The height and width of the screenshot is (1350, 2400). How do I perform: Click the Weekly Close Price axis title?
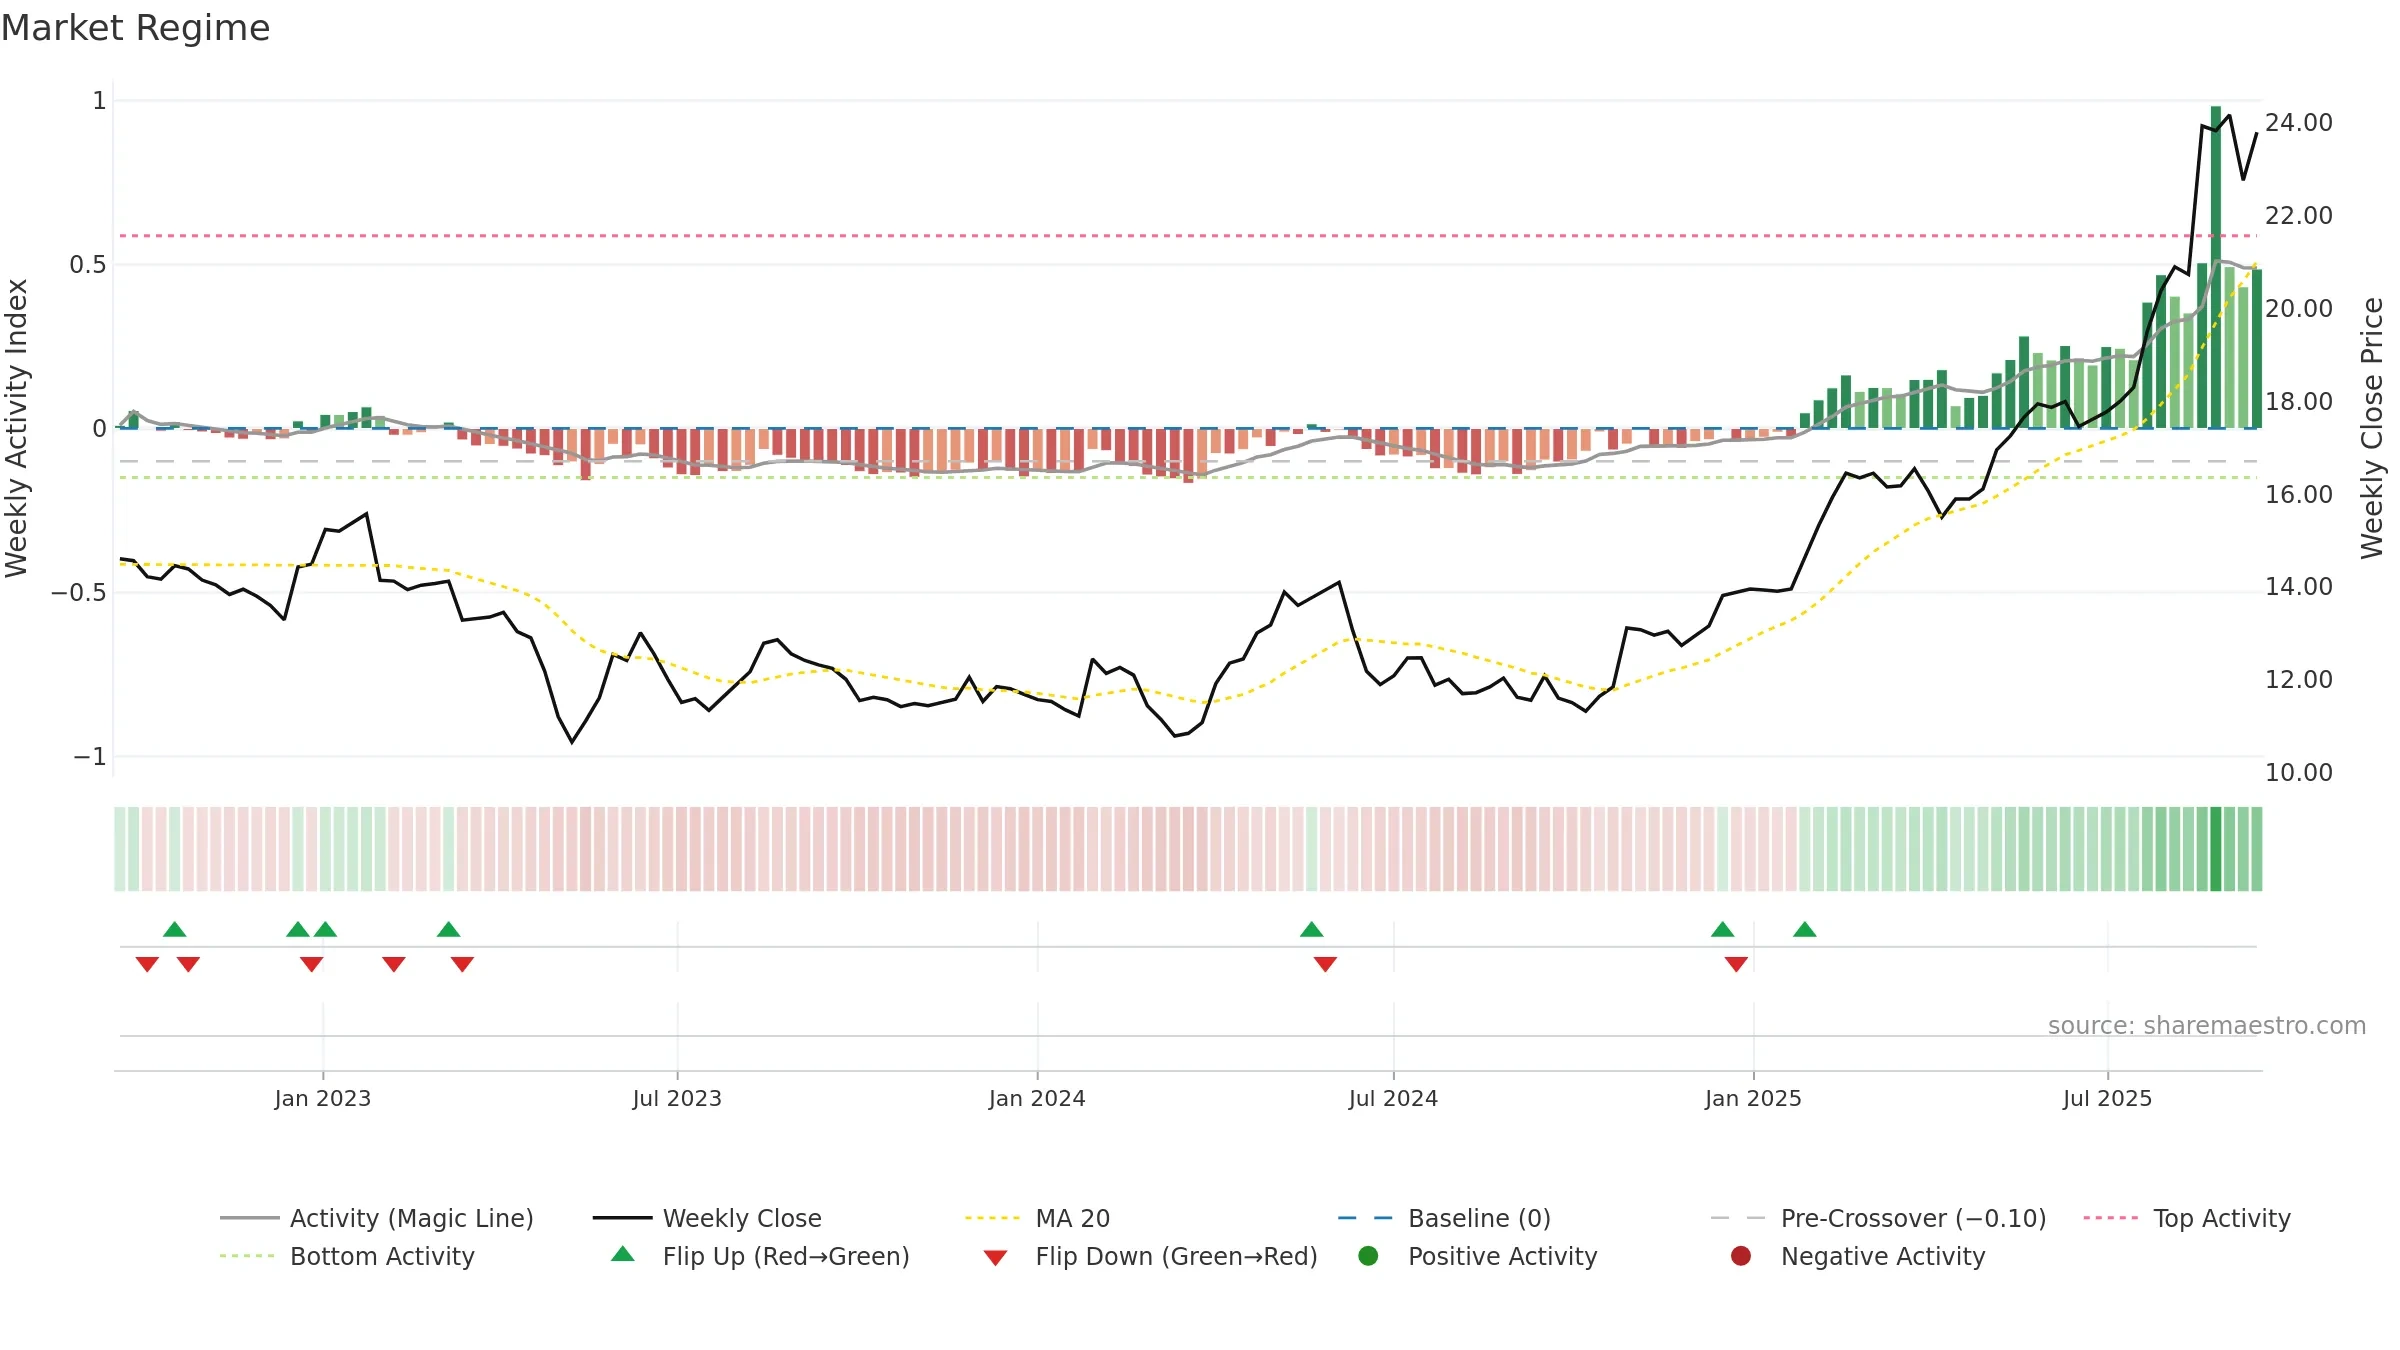pyautogui.click(x=2372, y=428)
